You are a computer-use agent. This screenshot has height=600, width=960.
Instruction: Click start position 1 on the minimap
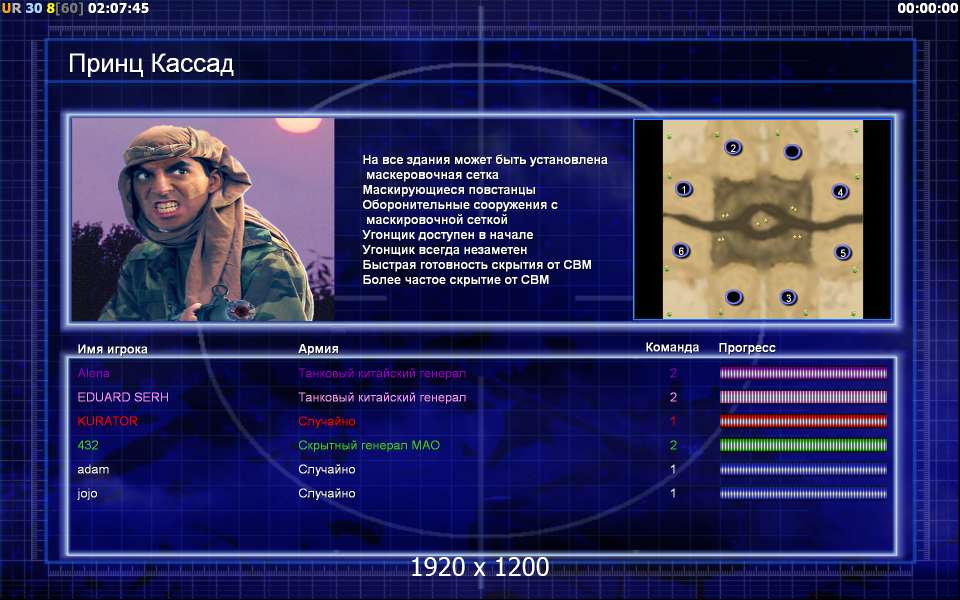click(x=684, y=189)
